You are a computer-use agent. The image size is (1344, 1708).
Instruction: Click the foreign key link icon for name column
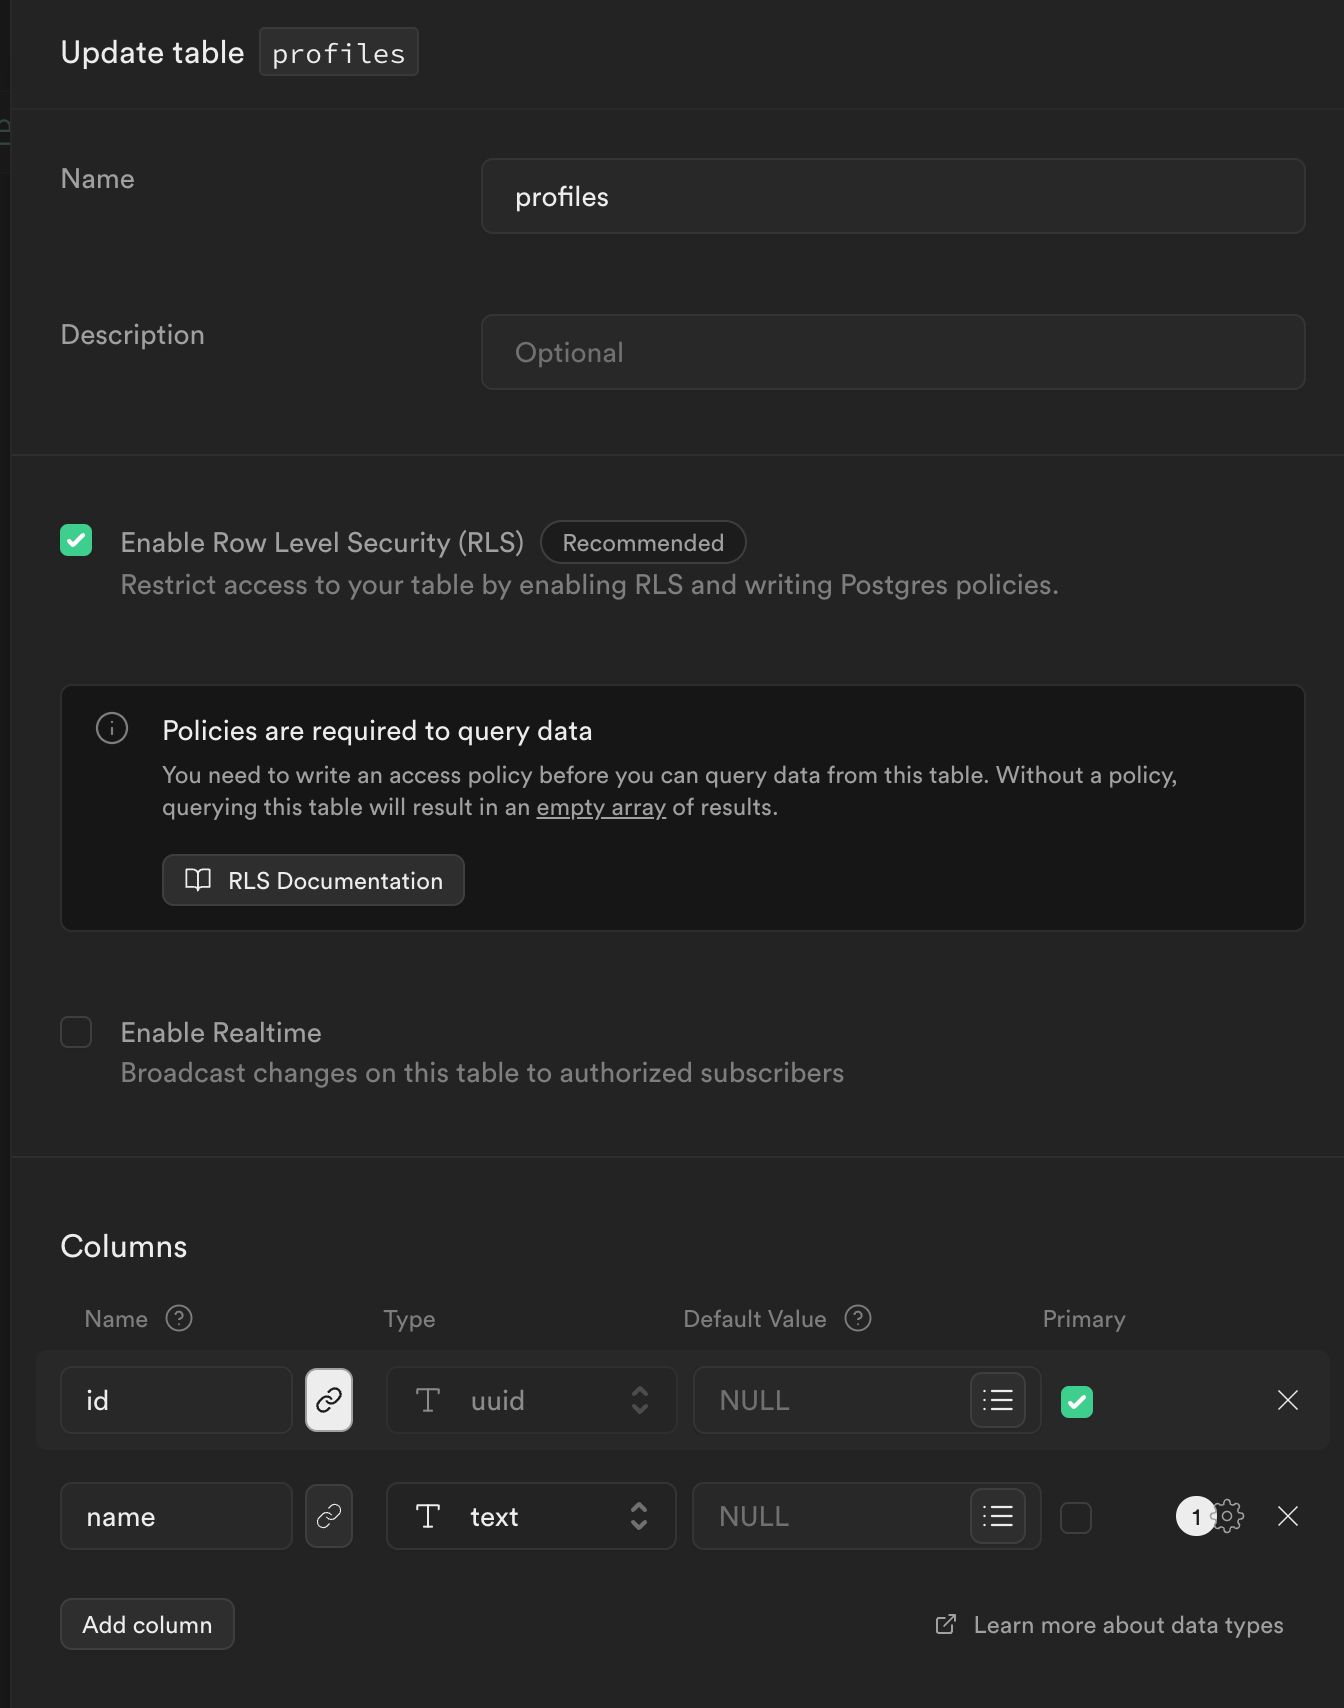(329, 1516)
